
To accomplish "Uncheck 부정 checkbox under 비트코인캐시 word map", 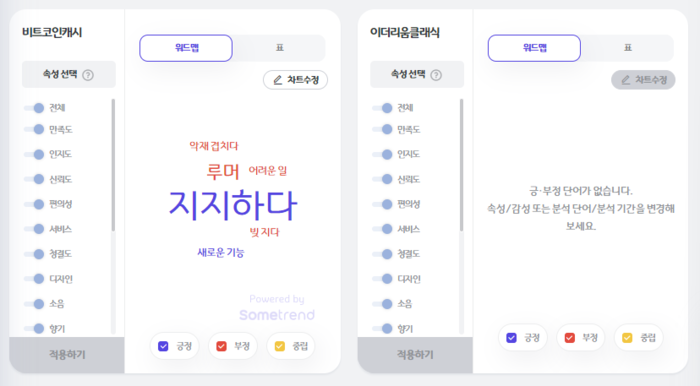I will (221, 346).
